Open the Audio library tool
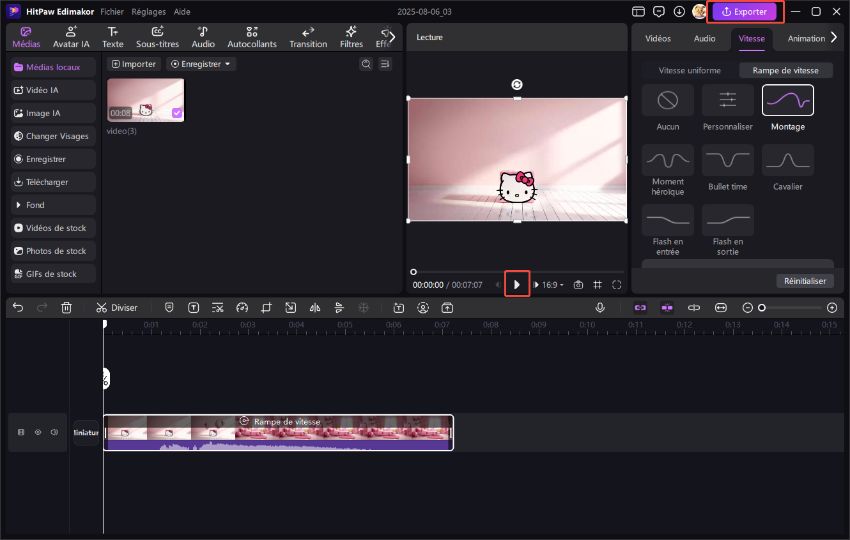850x540 pixels. [x=203, y=37]
